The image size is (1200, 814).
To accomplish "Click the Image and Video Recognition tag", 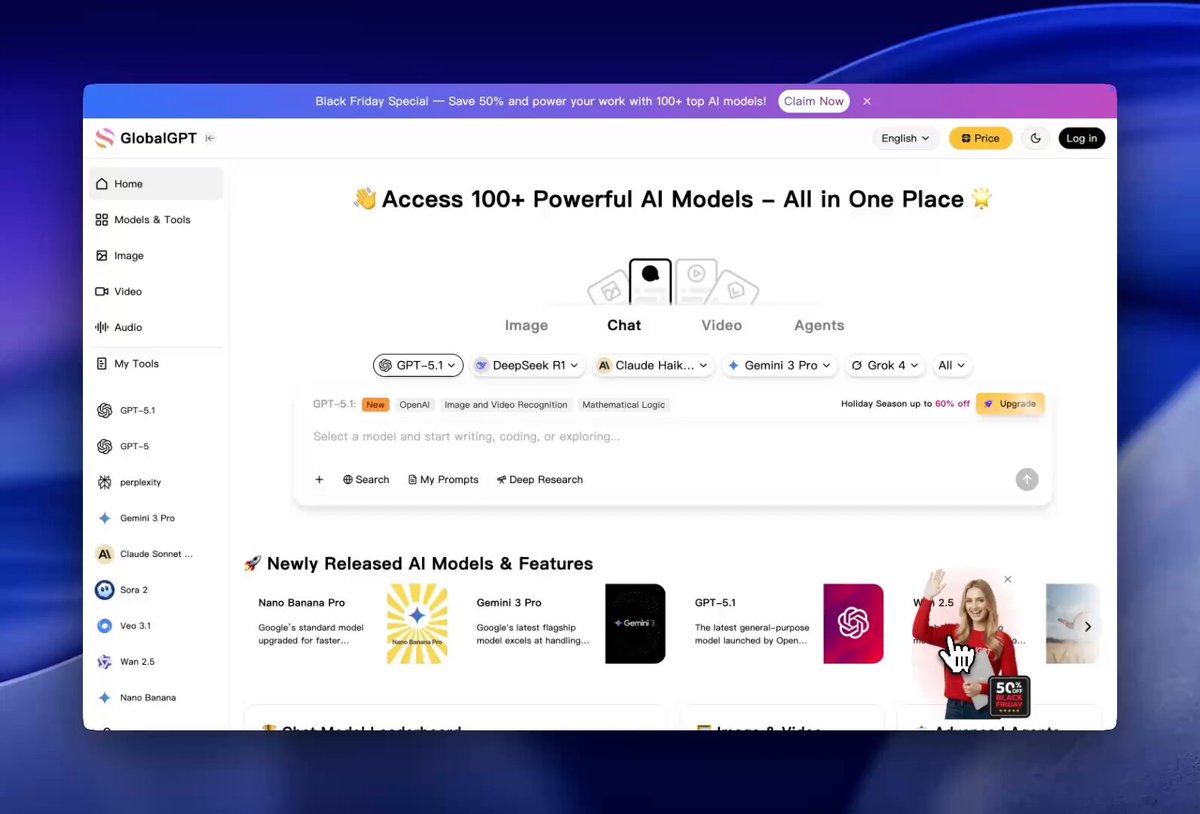I will tap(506, 405).
